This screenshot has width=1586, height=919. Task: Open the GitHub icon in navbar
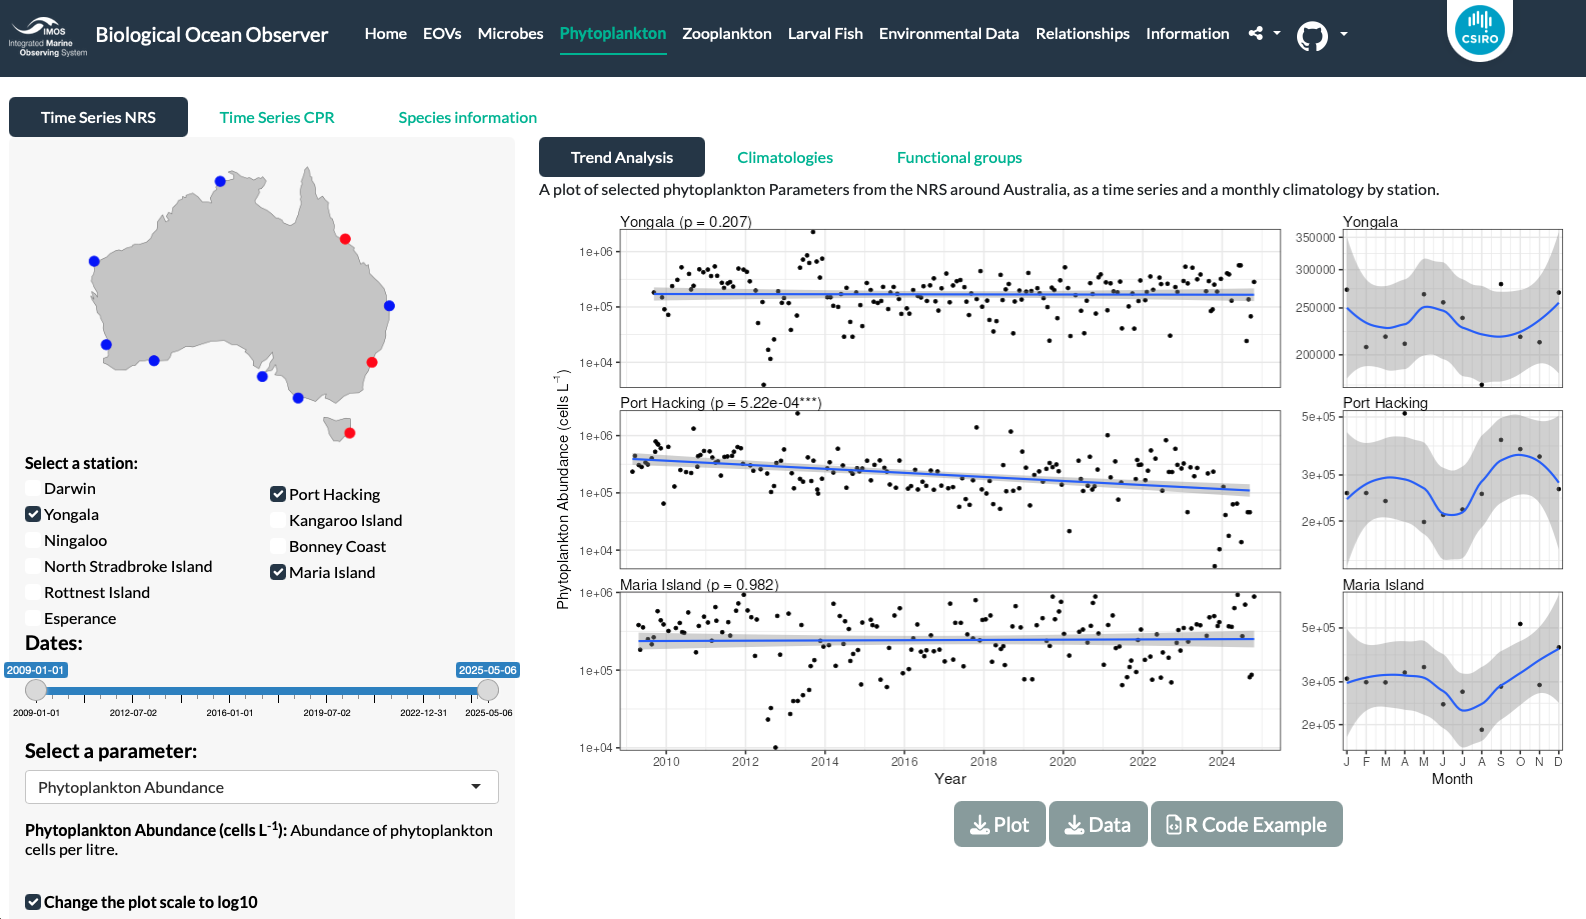tap(1312, 36)
